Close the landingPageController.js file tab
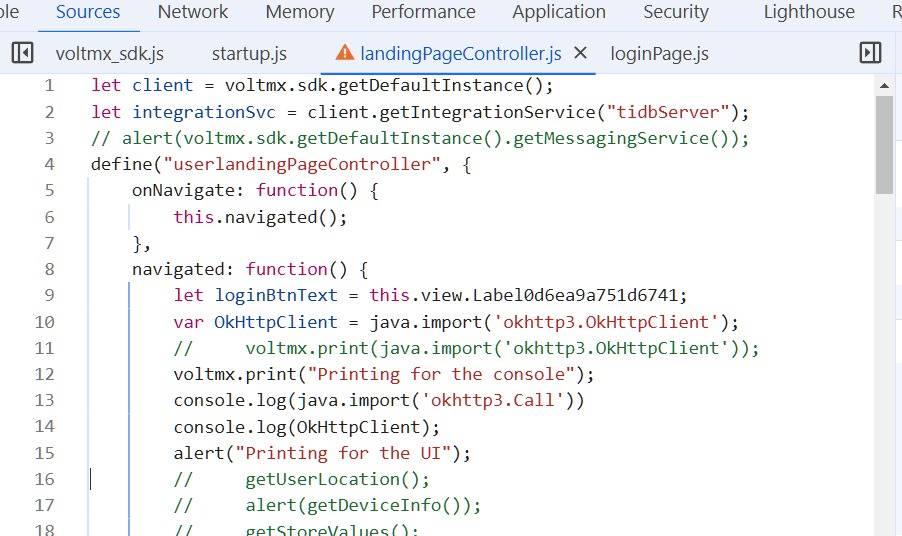Viewport: 902px width, 536px height. click(580, 53)
